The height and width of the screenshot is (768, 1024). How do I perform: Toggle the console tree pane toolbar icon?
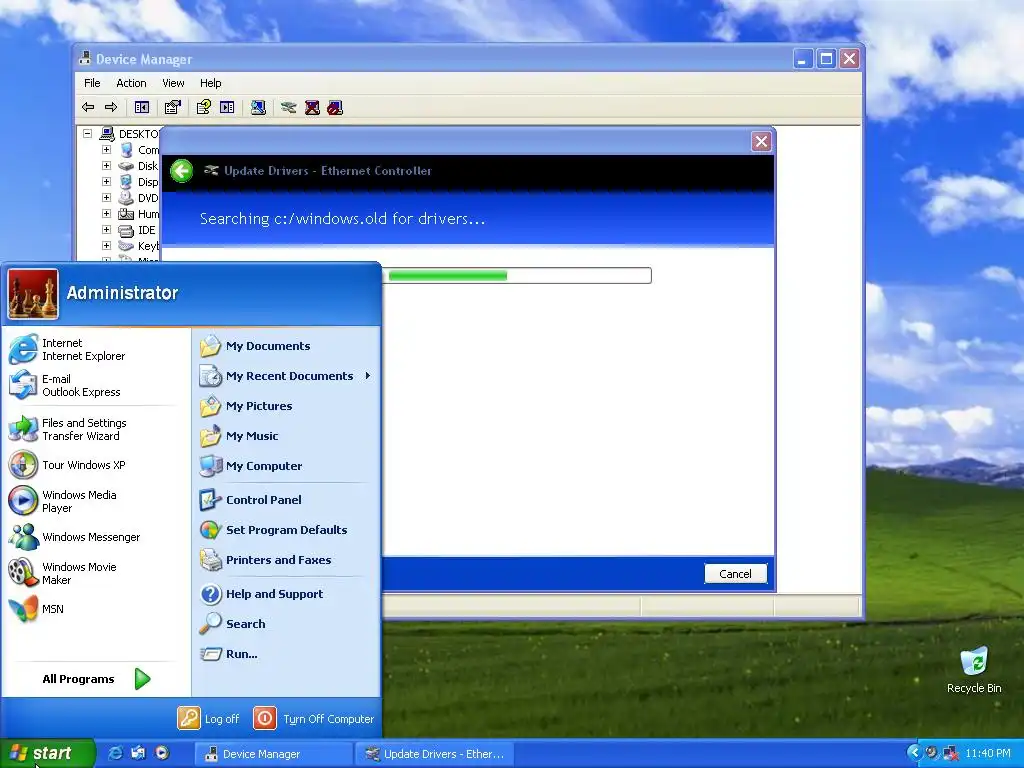click(x=142, y=107)
